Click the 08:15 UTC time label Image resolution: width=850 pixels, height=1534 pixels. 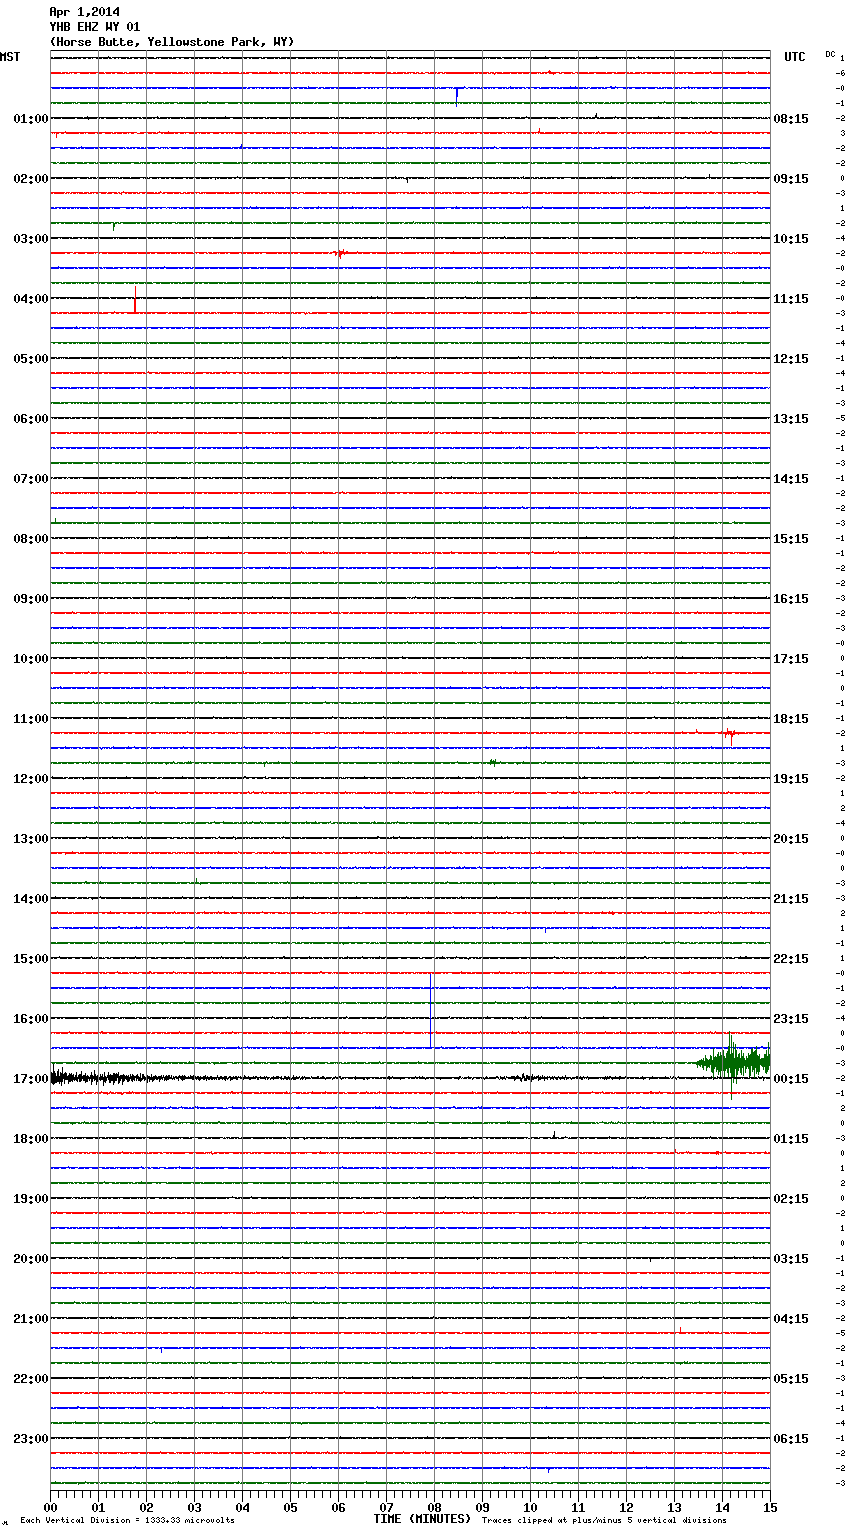pos(791,118)
